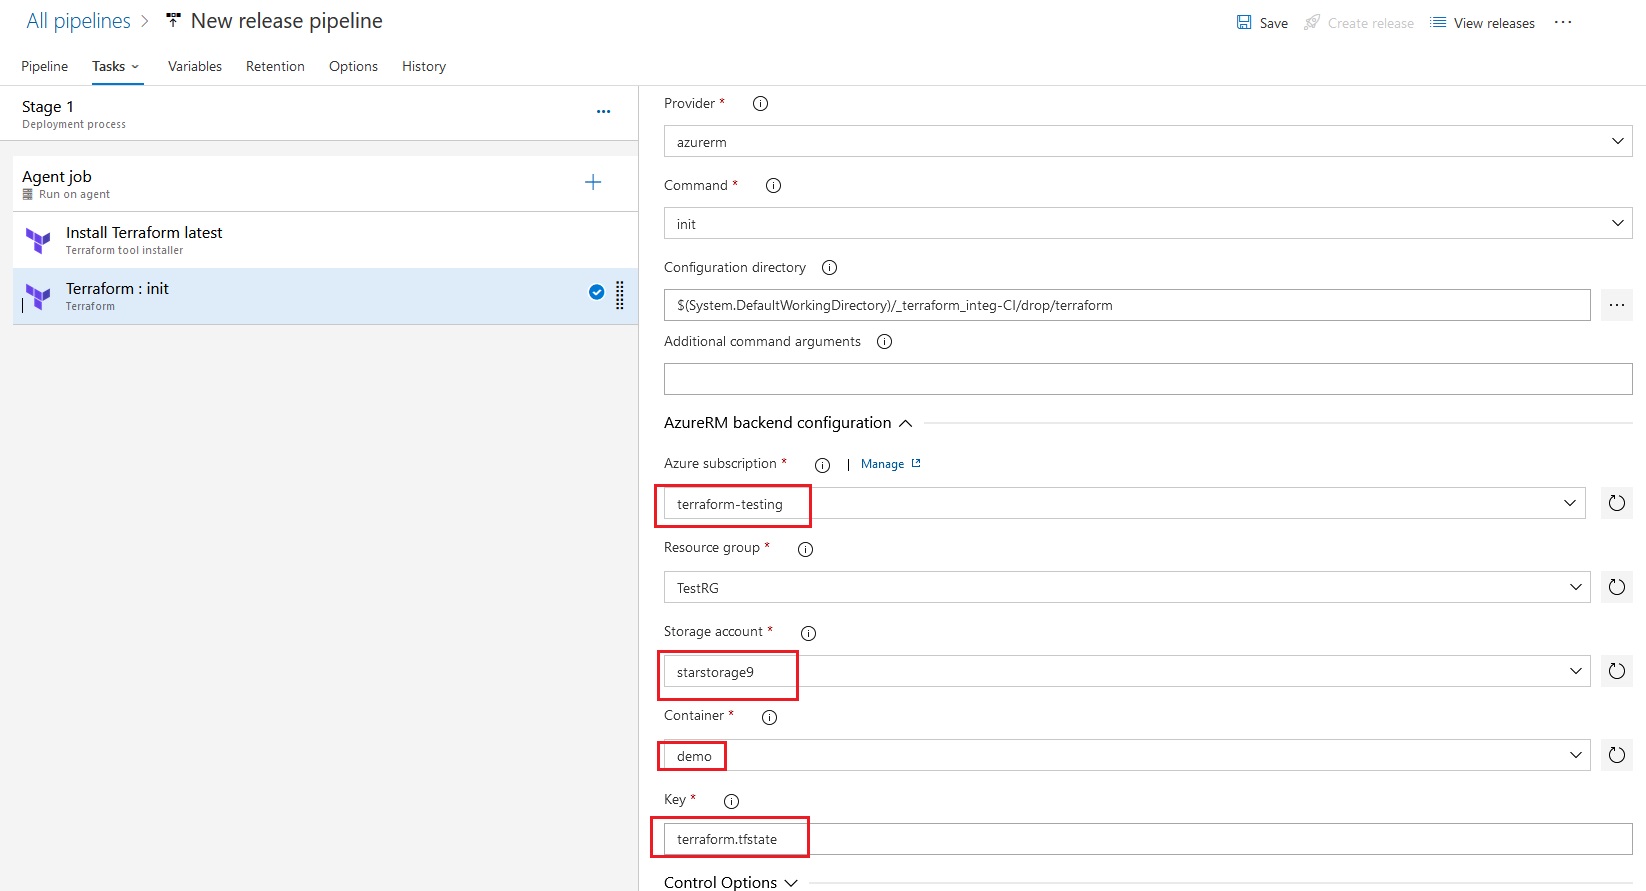Open the Command dropdown showing init
This screenshot has height=891, width=1646.
(1148, 223)
